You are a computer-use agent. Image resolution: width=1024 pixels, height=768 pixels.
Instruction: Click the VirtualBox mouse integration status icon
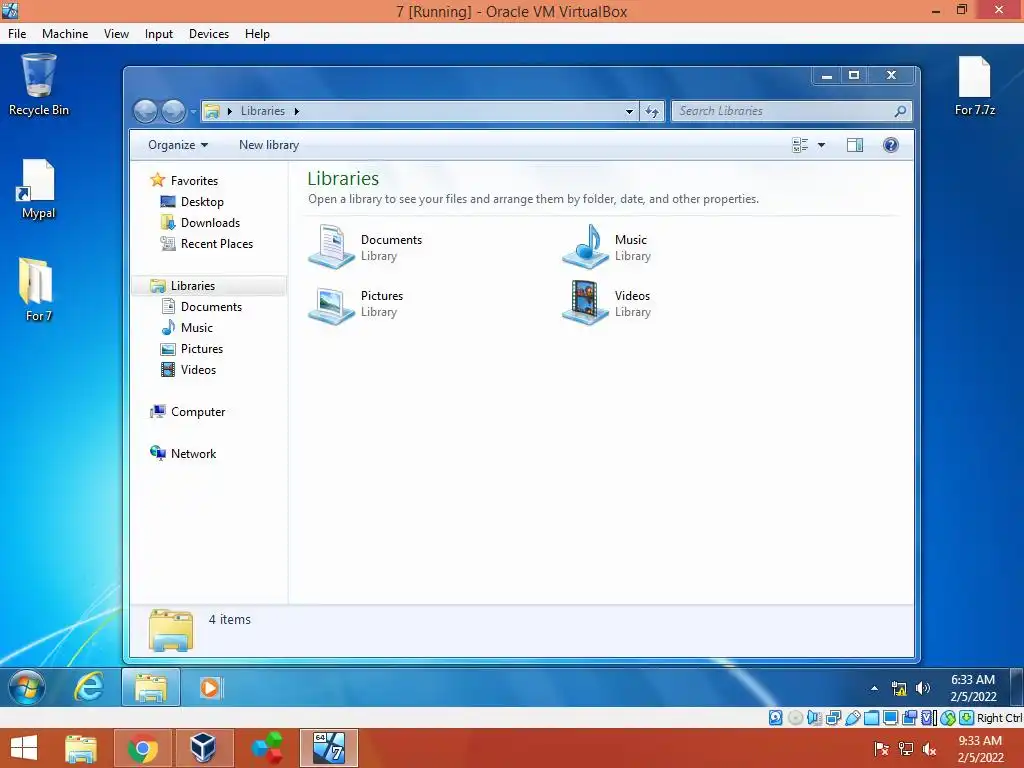(x=948, y=718)
